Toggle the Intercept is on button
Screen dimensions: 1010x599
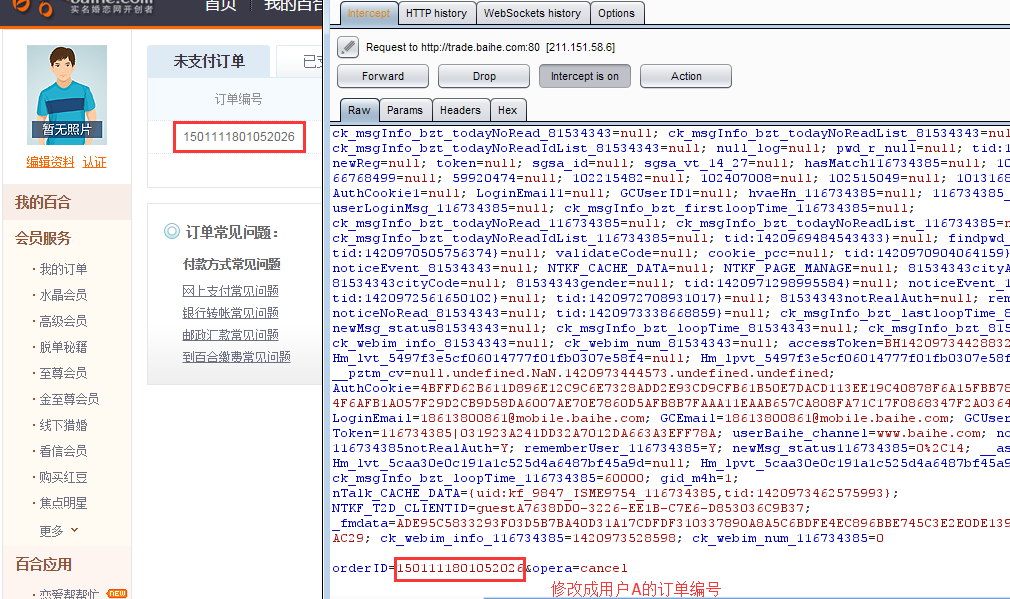(x=584, y=76)
